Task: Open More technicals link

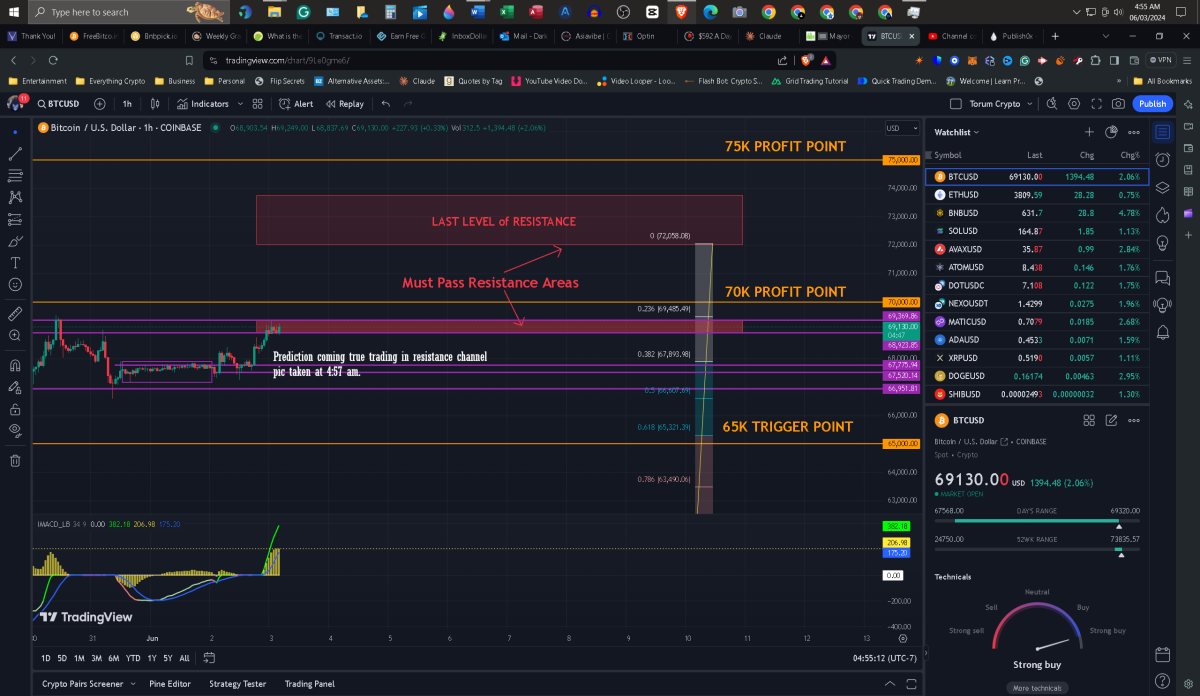Action: [x=1036, y=688]
